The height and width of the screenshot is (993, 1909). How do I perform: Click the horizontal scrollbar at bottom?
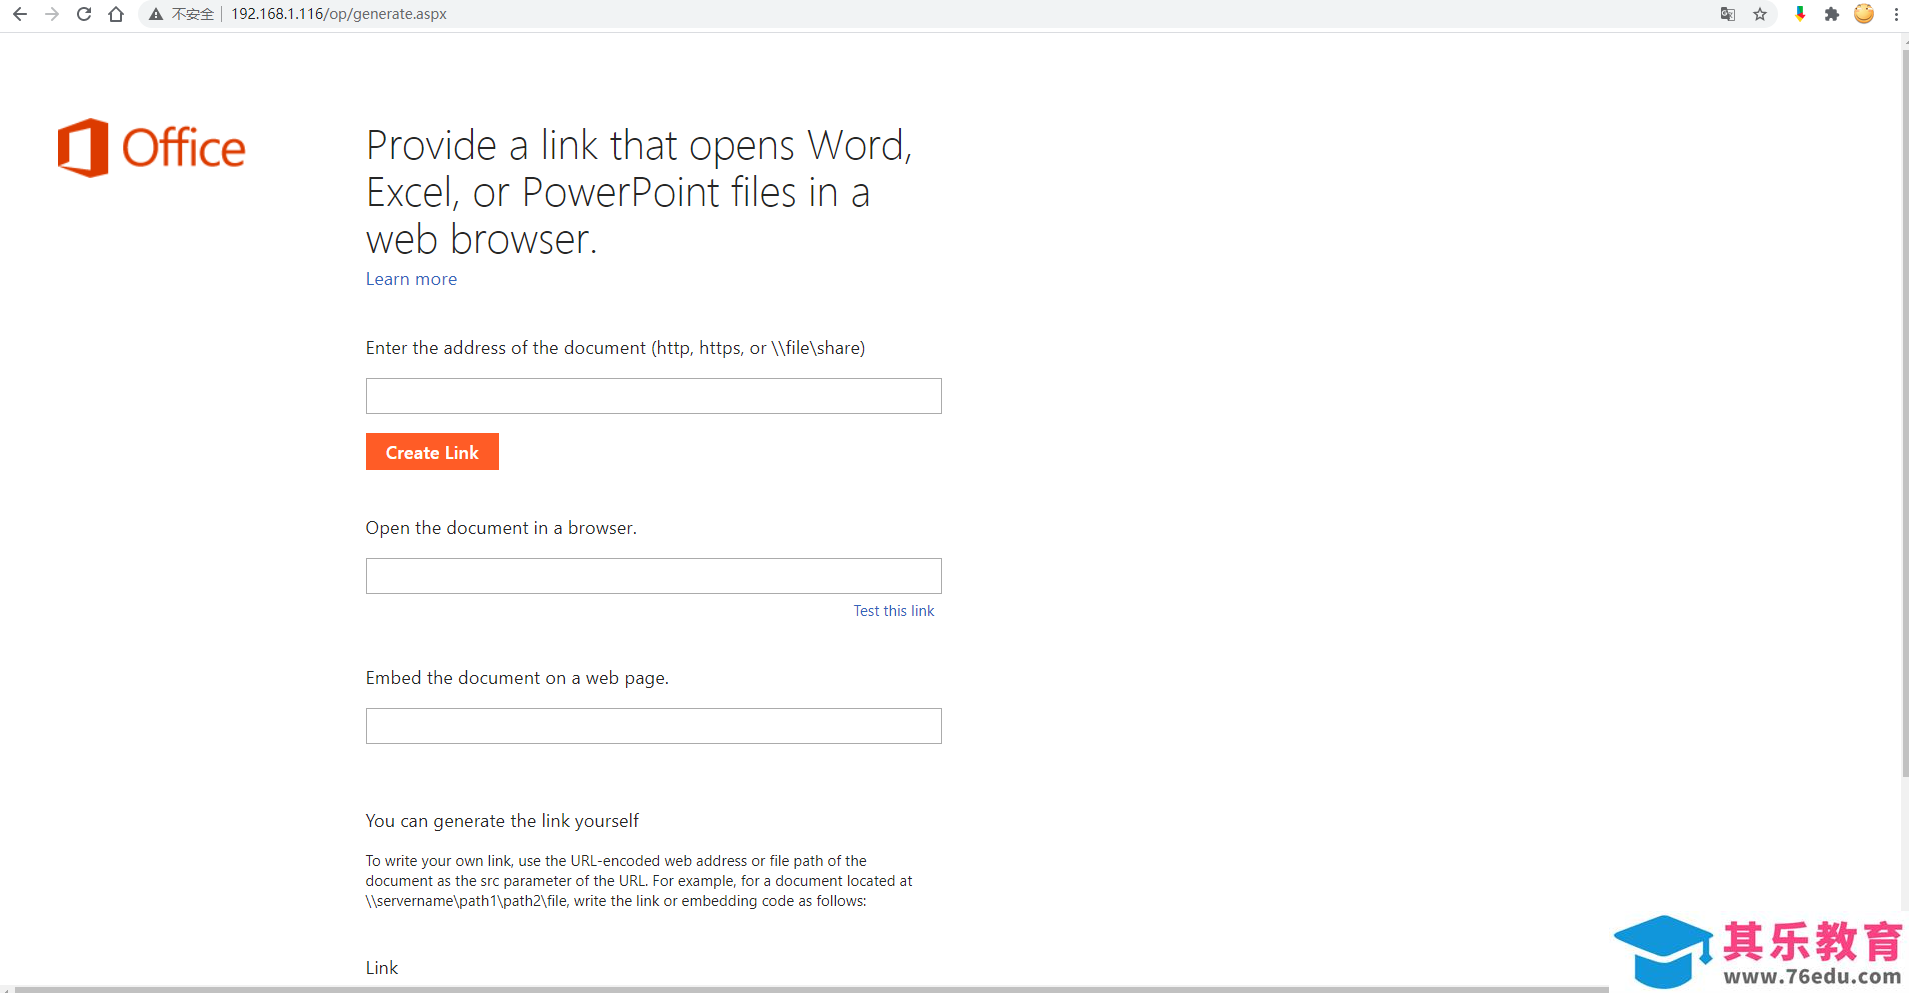coord(811,989)
